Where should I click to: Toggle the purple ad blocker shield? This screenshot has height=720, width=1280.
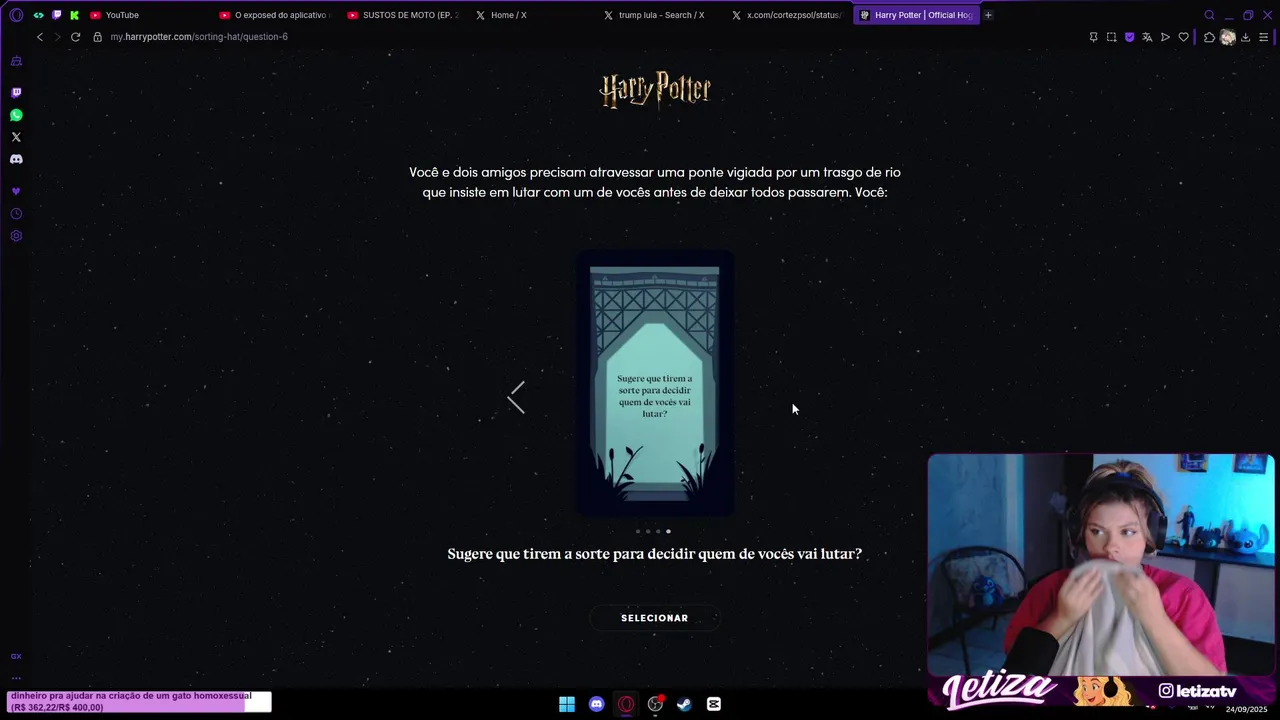point(1129,37)
